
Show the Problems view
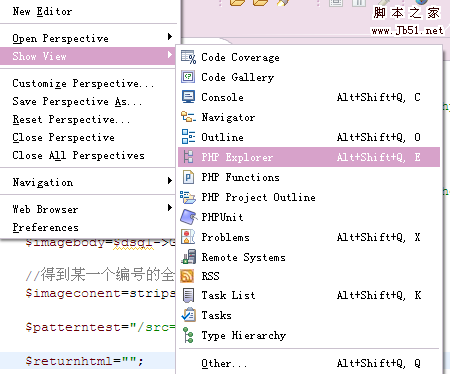[x=309, y=237]
